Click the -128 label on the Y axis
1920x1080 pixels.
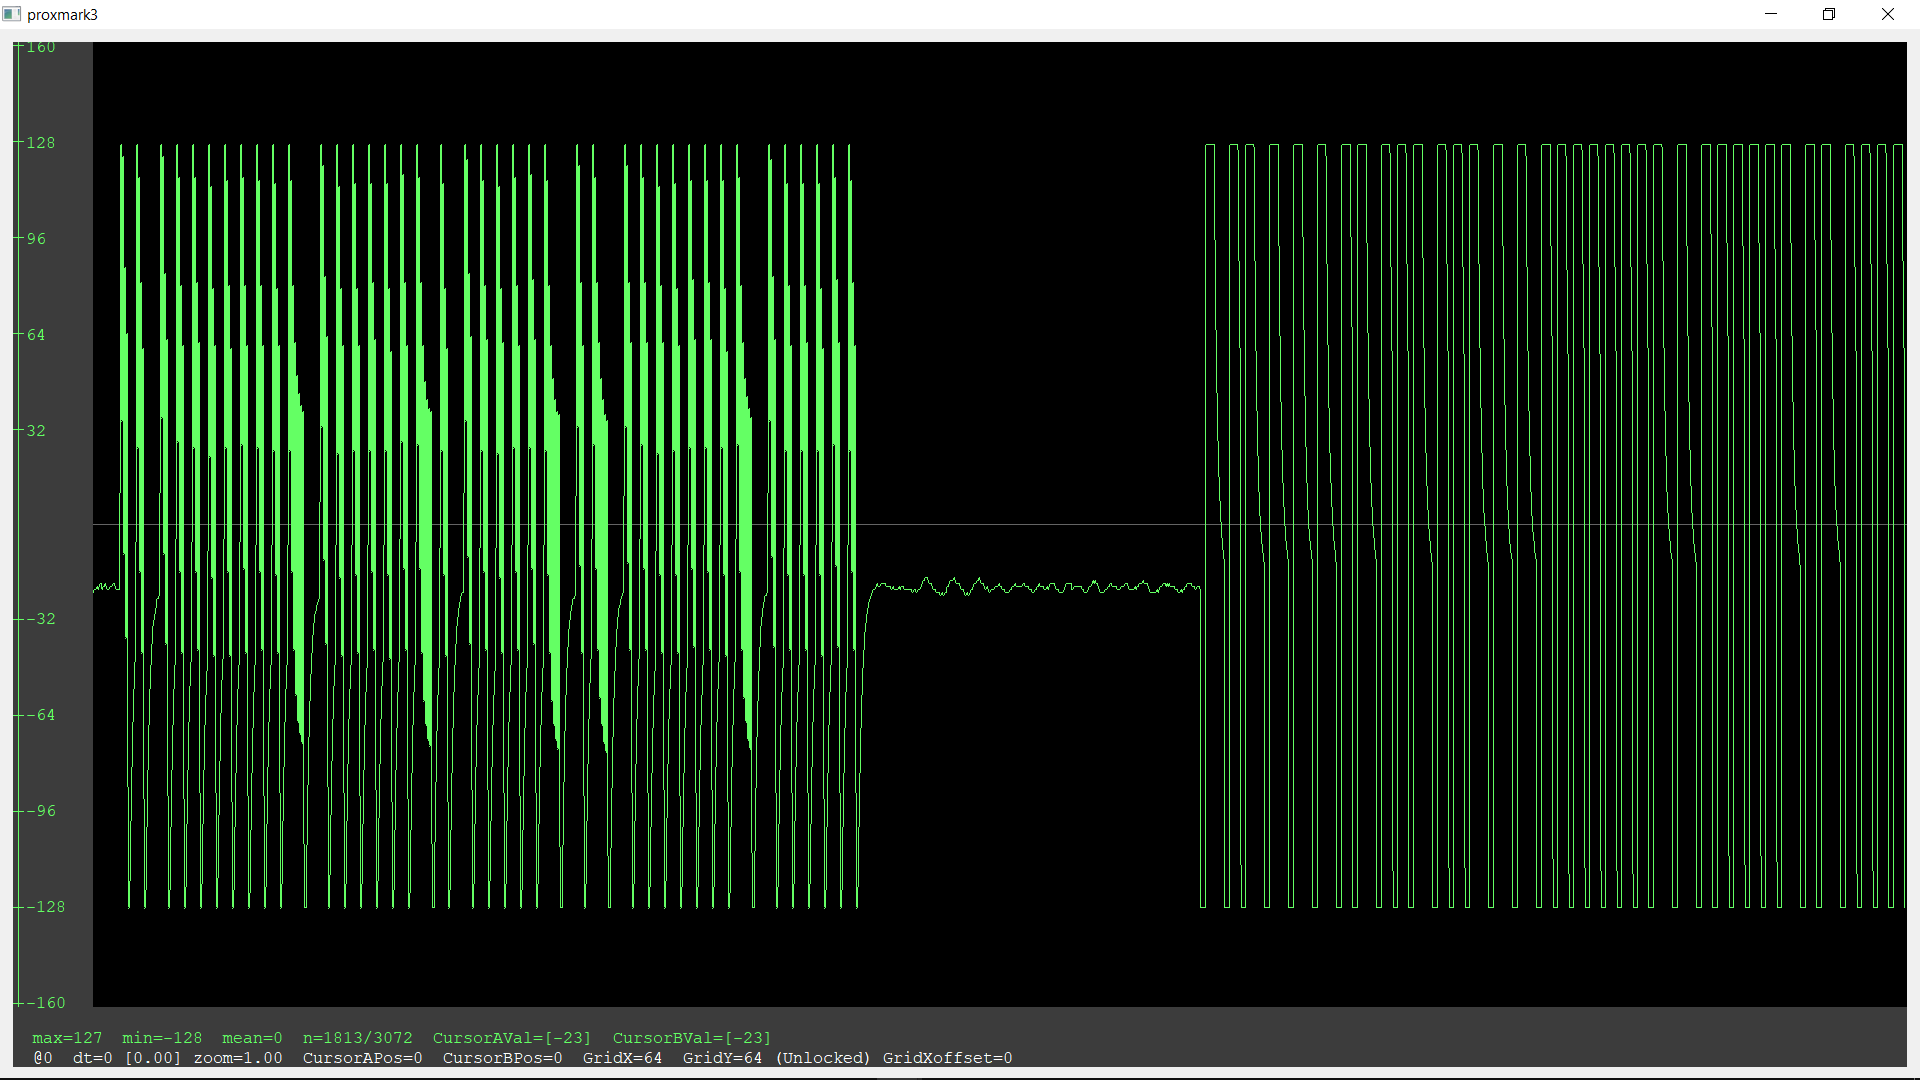(45, 907)
